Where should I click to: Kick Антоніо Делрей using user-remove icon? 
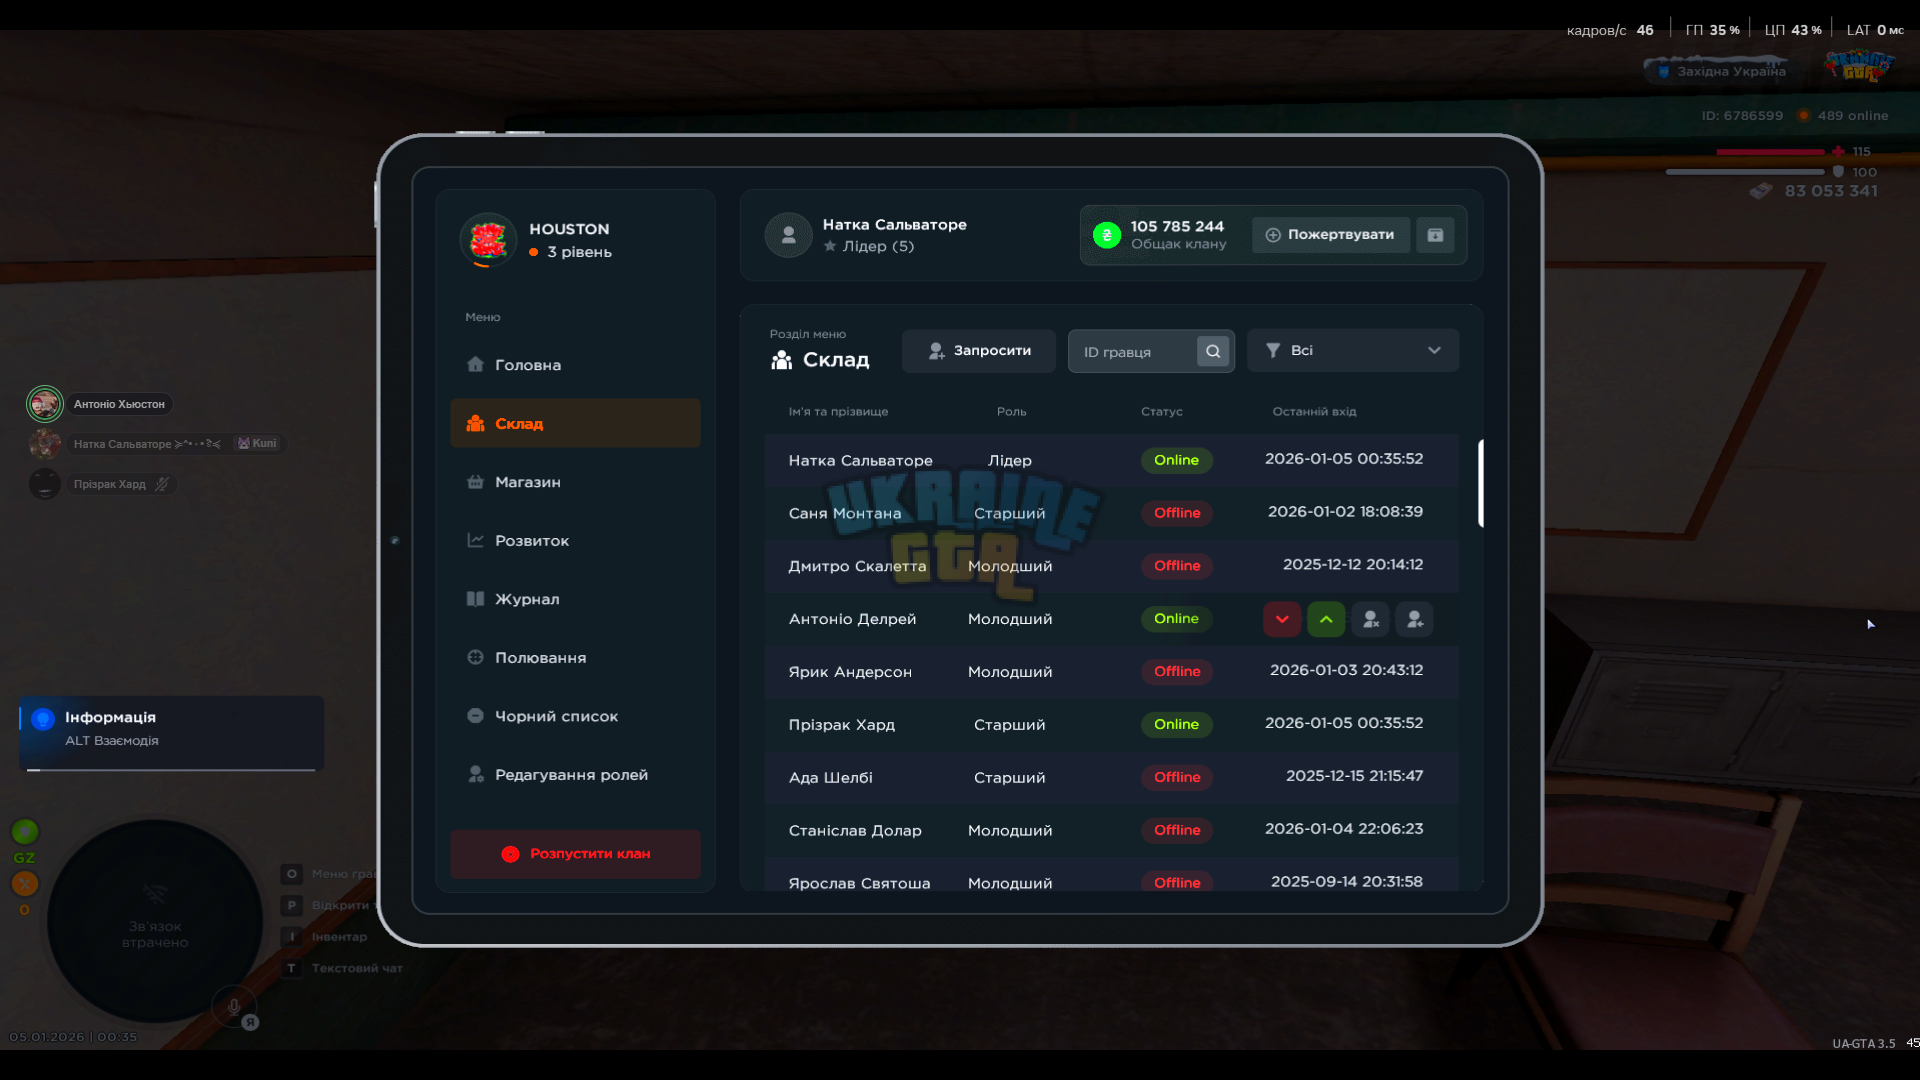pos(1370,619)
